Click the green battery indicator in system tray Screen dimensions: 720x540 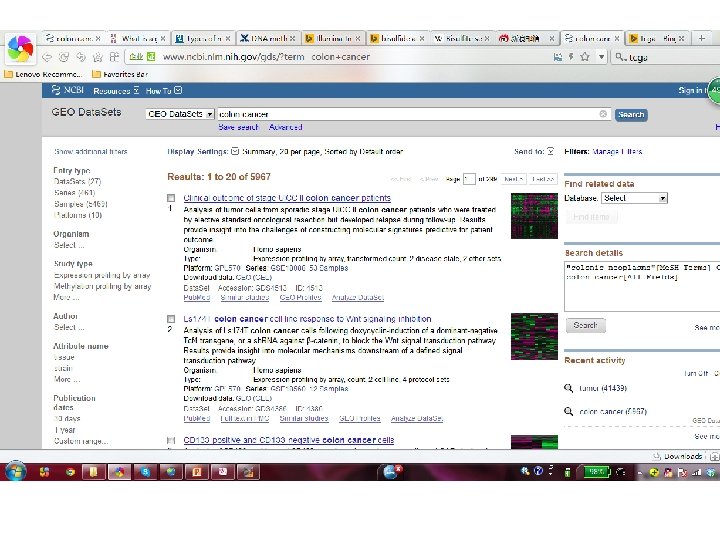click(596, 472)
